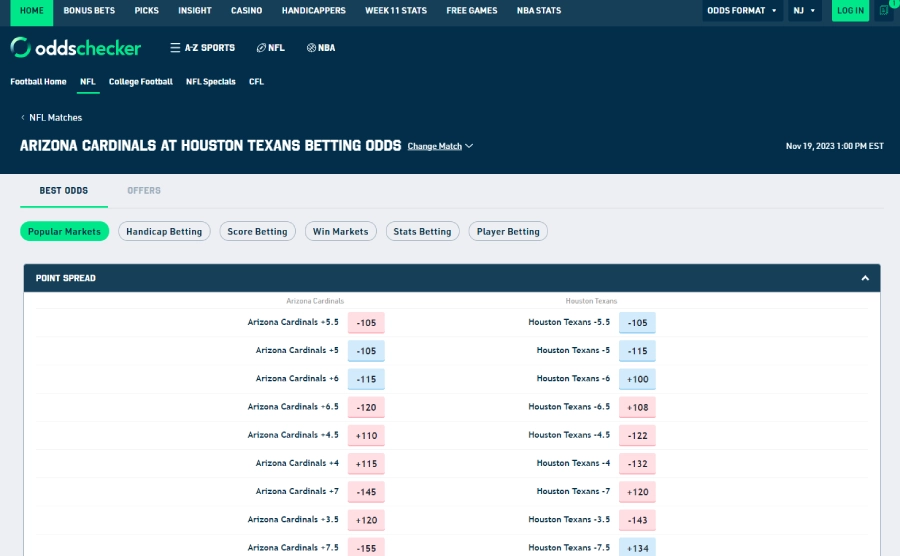This screenshot has width=900, height=556.
Task: Select the Handicap Betting filter
Action: [x=164, y=231]
